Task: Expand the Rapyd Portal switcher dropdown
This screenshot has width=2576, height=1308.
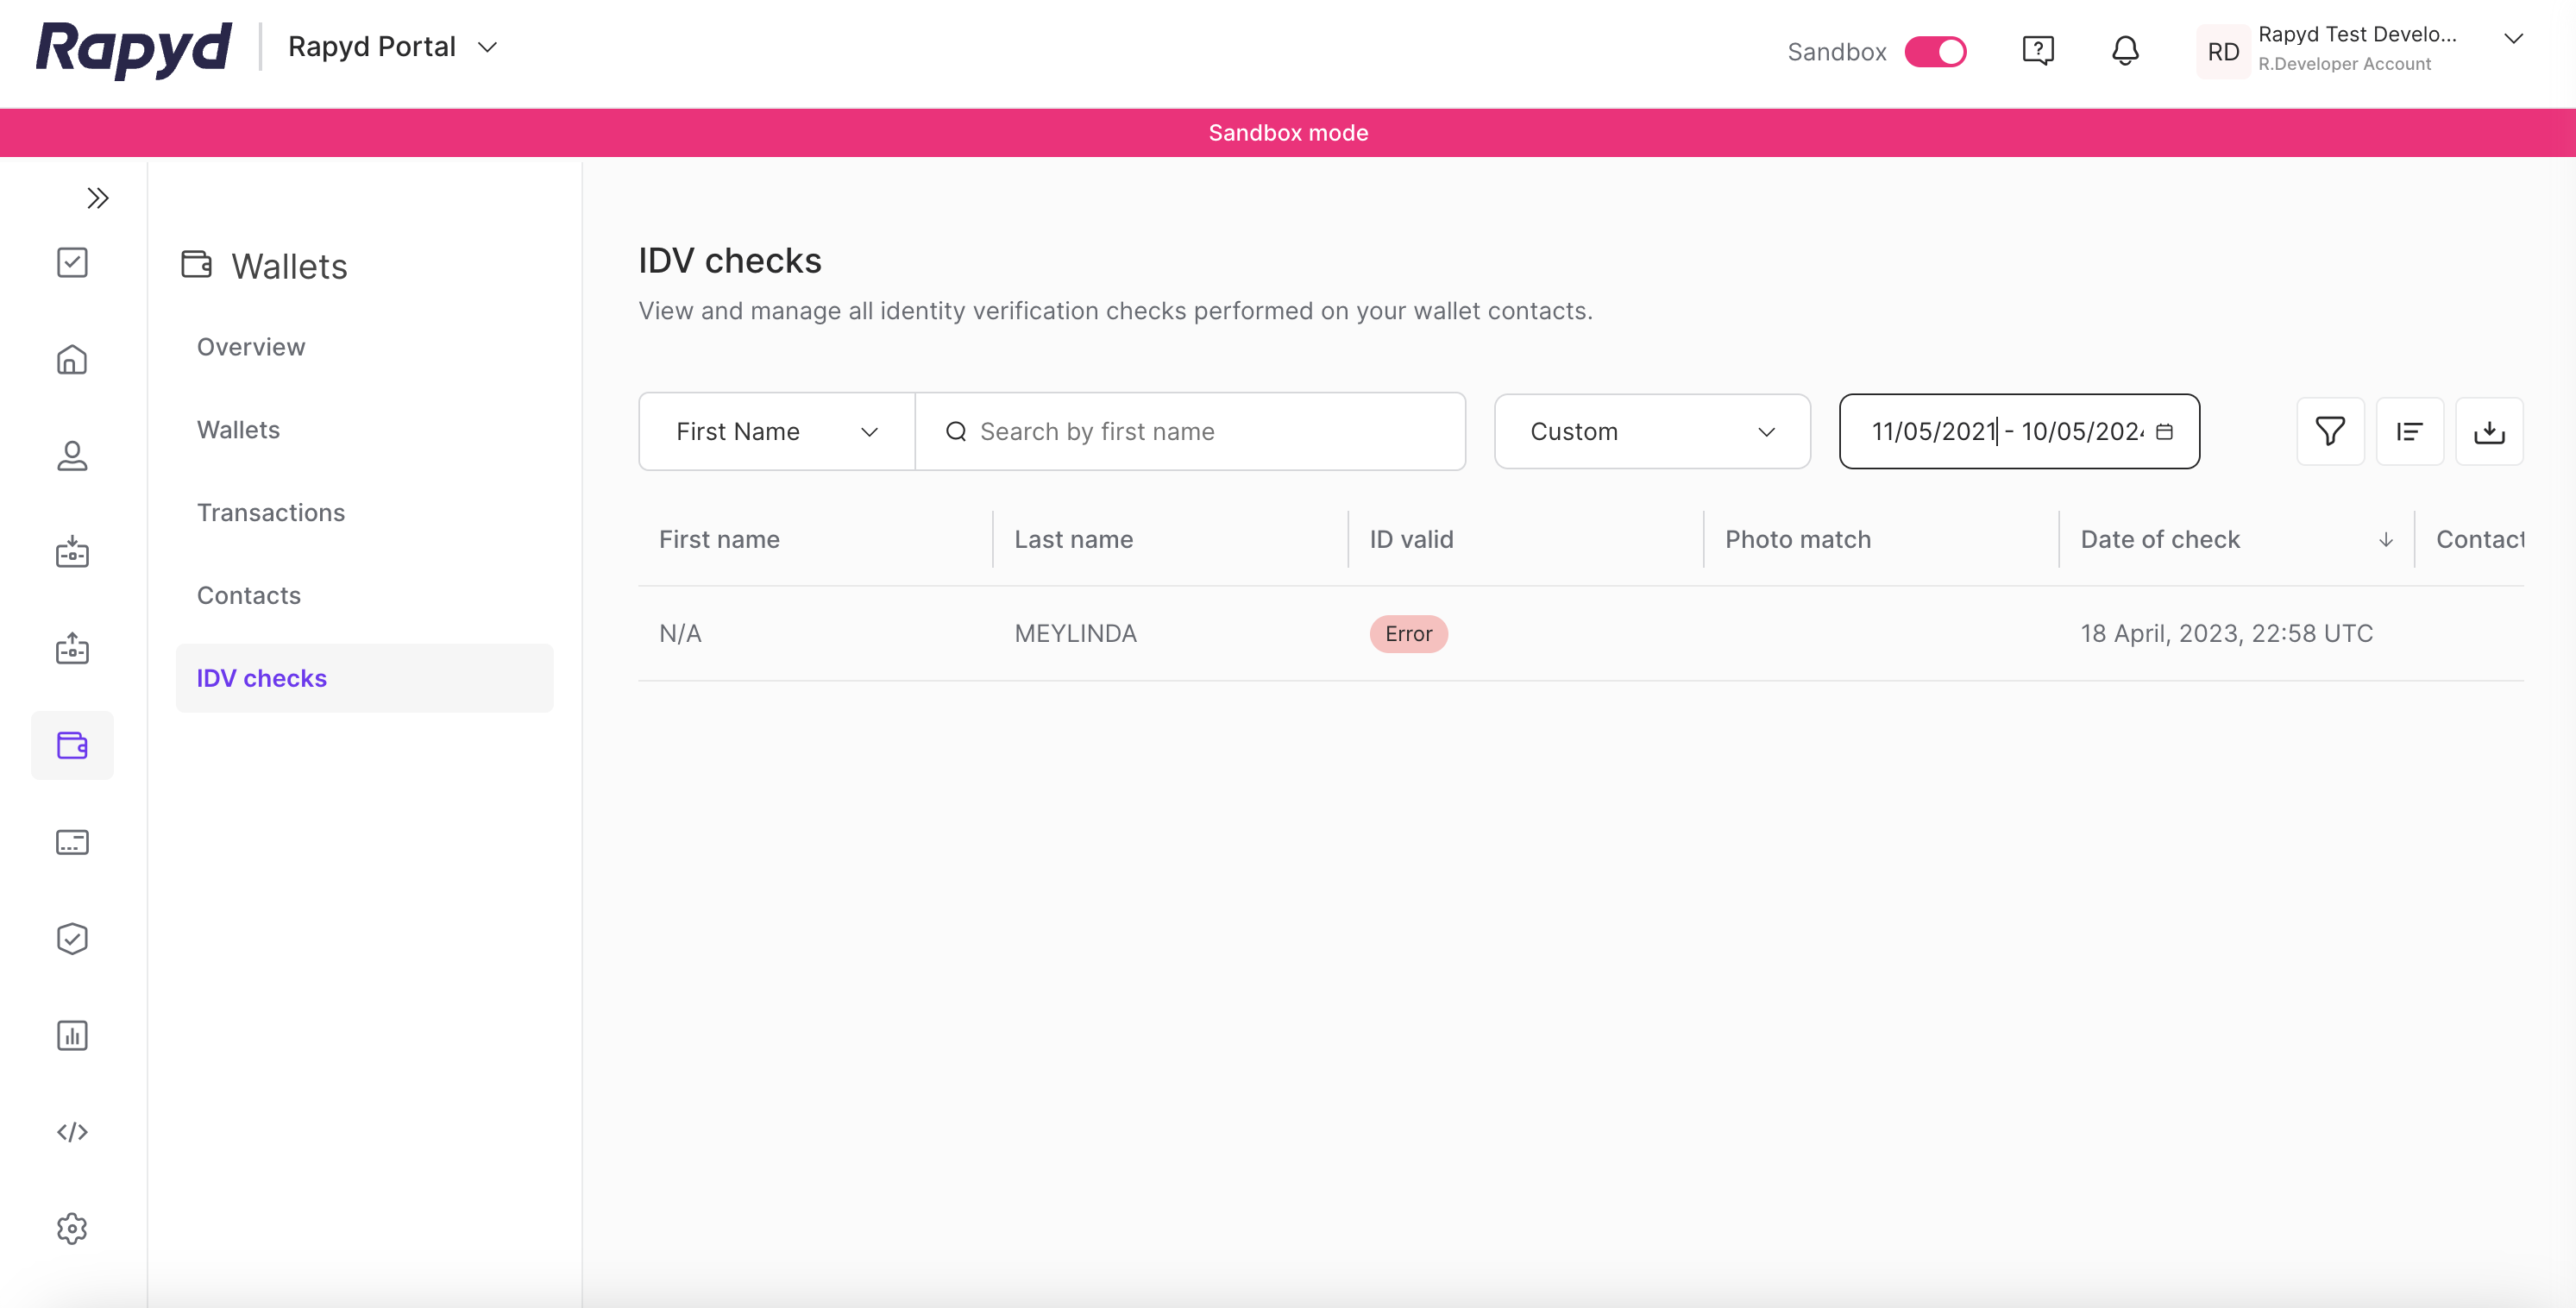Action: (487, 47)
